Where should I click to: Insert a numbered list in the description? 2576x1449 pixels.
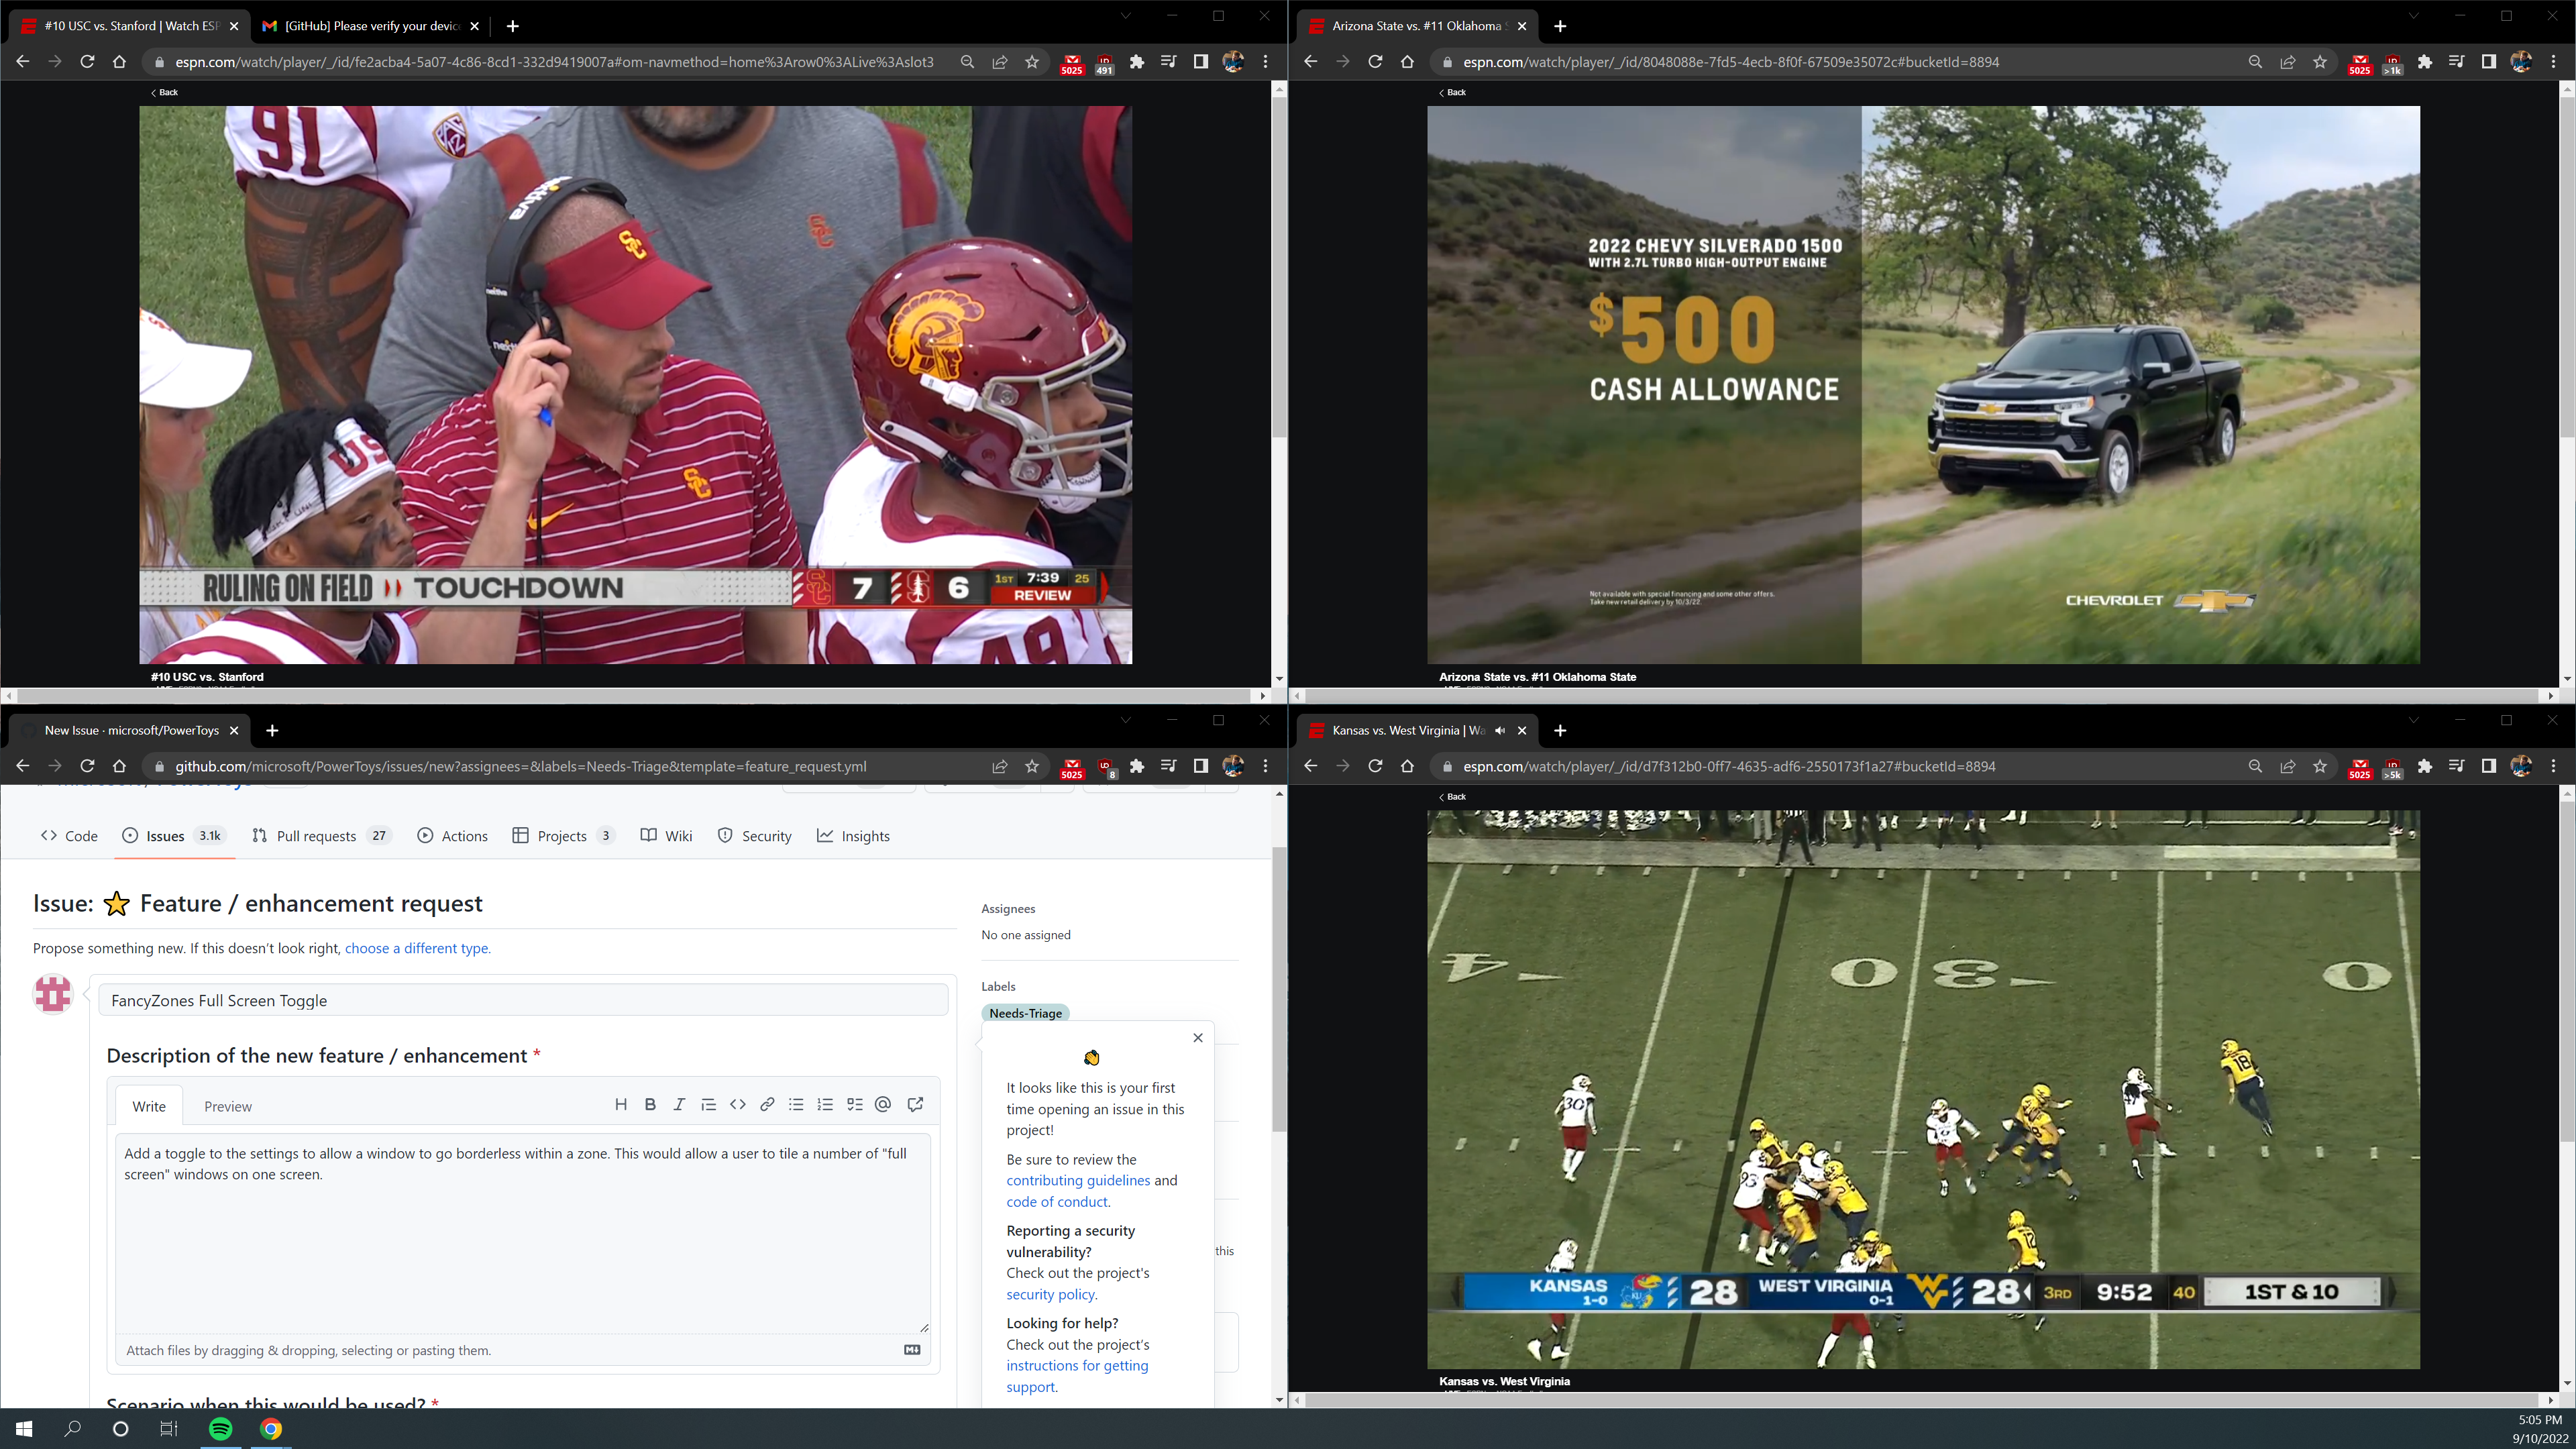pos(825,1104)
